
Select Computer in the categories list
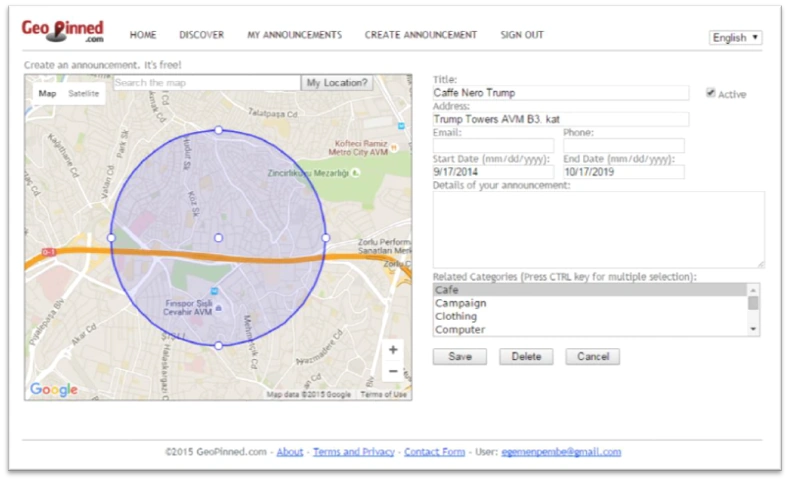[590, 329]
